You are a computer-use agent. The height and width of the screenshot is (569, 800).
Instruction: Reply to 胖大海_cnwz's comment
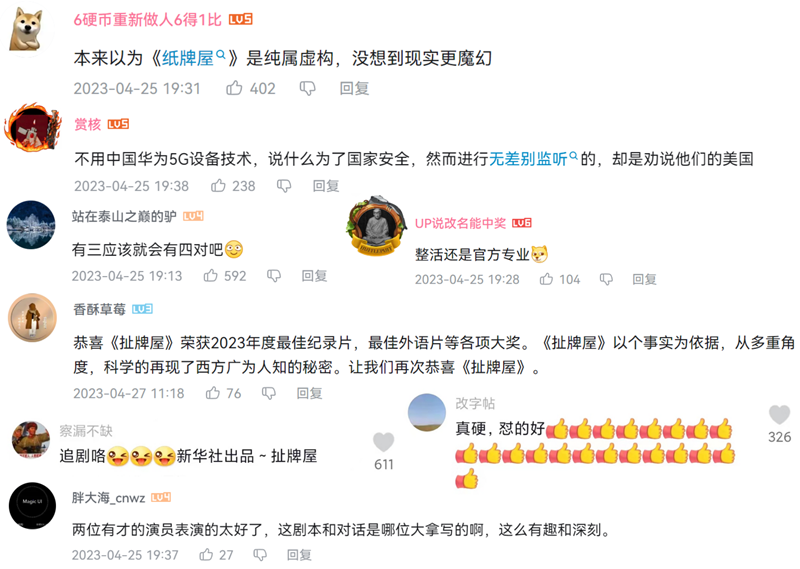coord(299,555)
